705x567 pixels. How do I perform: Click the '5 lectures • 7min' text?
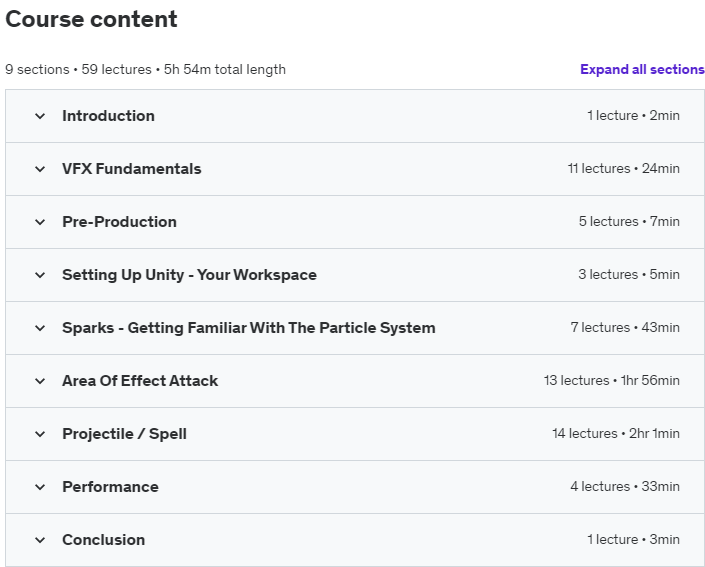pyautogui.click(x=629, y=222)
